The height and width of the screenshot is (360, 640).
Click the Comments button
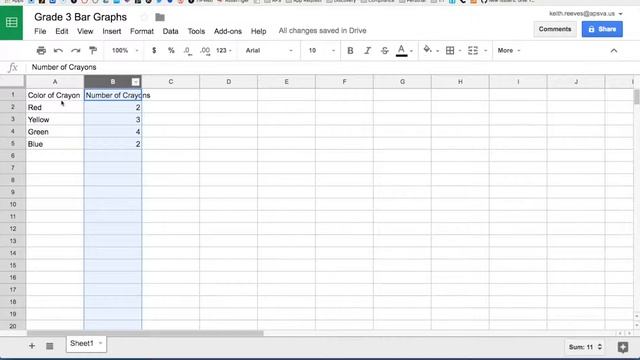click(555, 29)
